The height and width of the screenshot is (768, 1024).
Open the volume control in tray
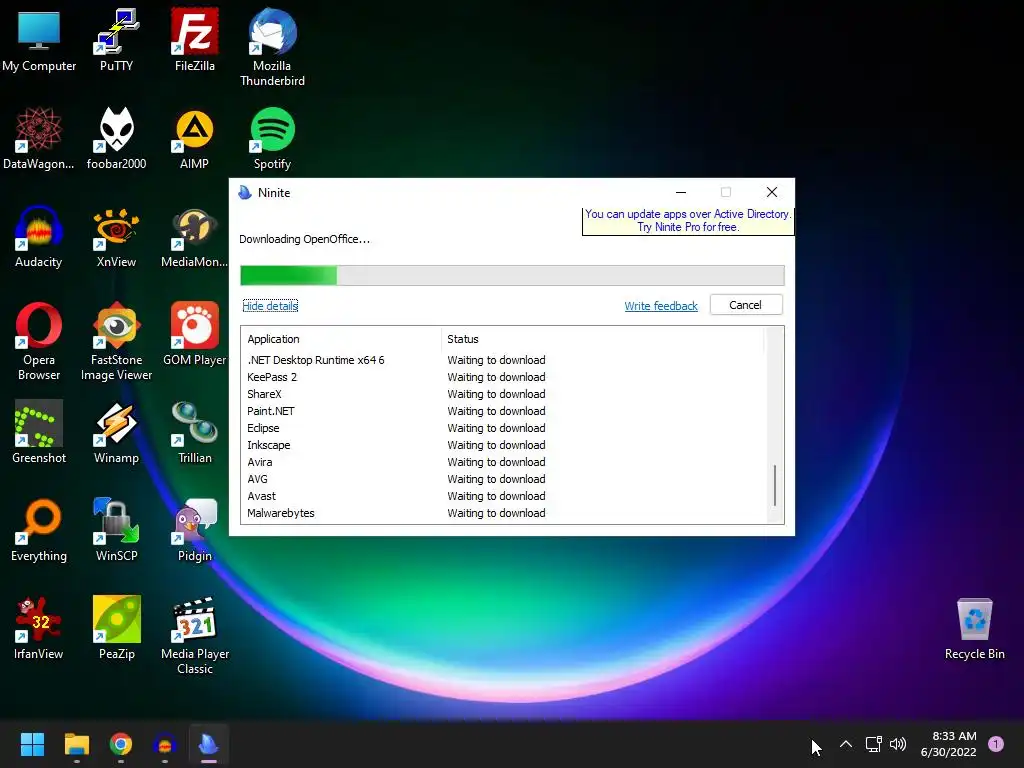898,744
